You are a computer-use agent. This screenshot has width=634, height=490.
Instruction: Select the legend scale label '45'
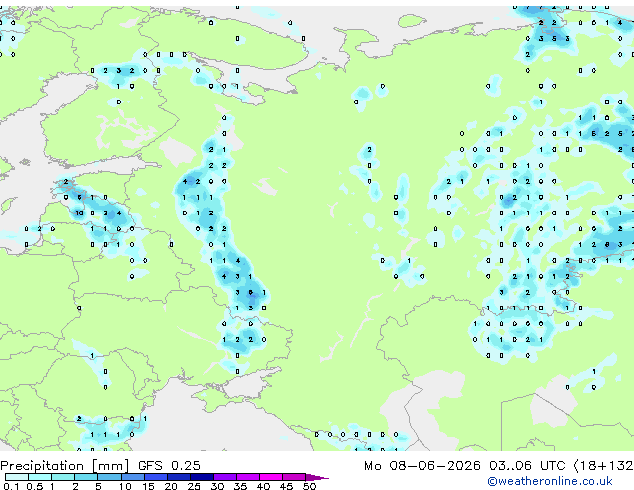(286, 486)
